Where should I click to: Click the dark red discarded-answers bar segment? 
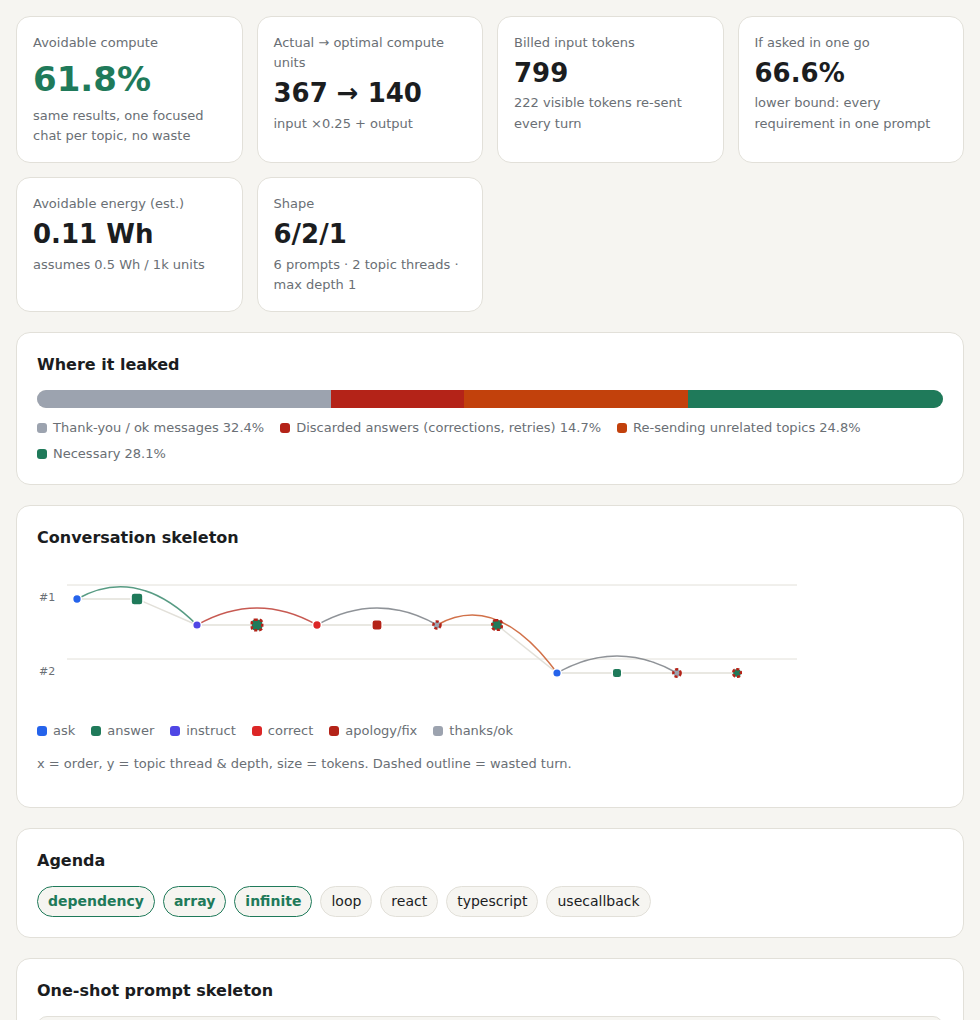tap(397, 399)
